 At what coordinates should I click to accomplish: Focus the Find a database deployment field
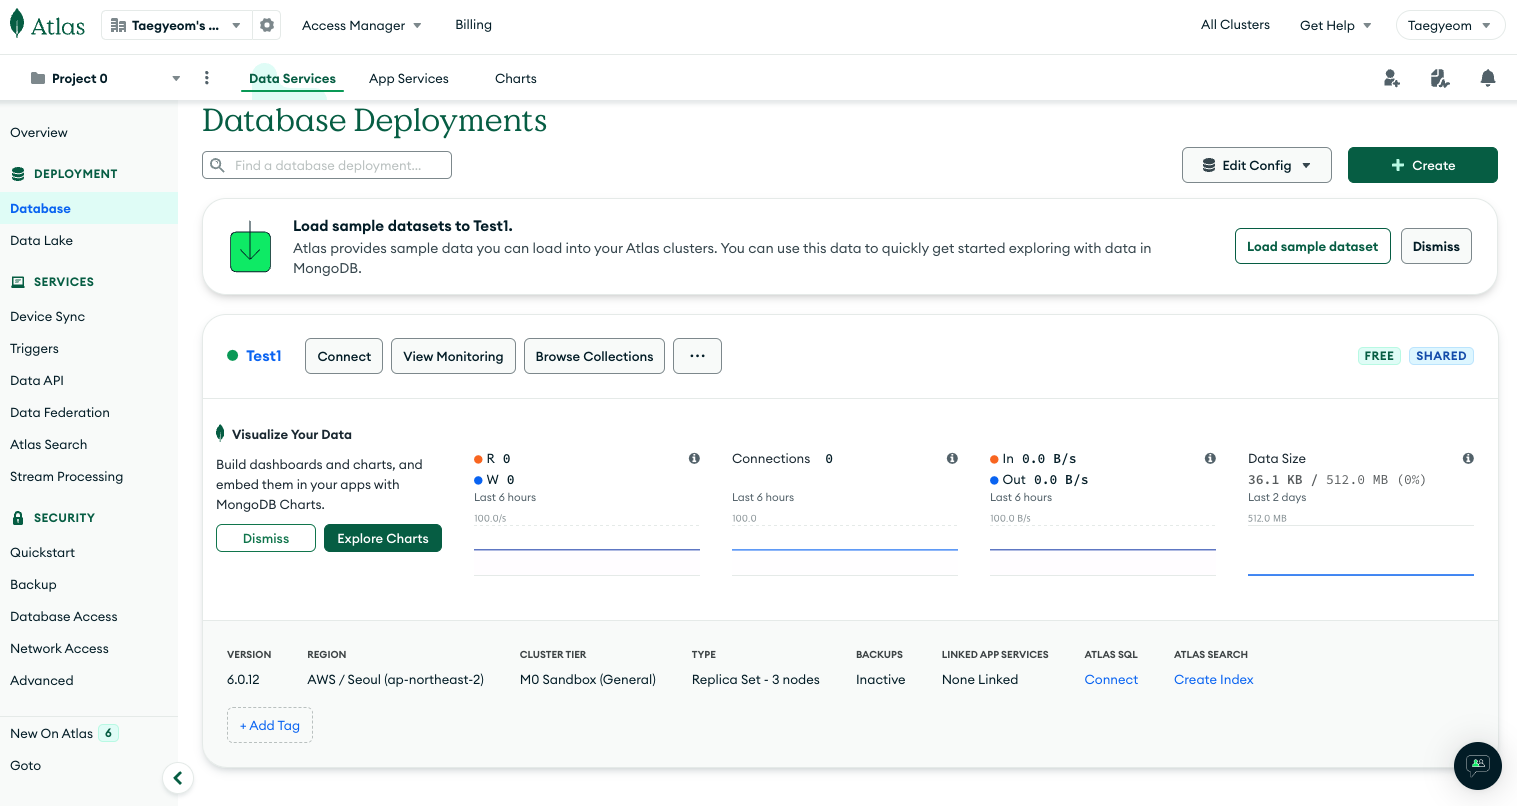tap(327, 165)
